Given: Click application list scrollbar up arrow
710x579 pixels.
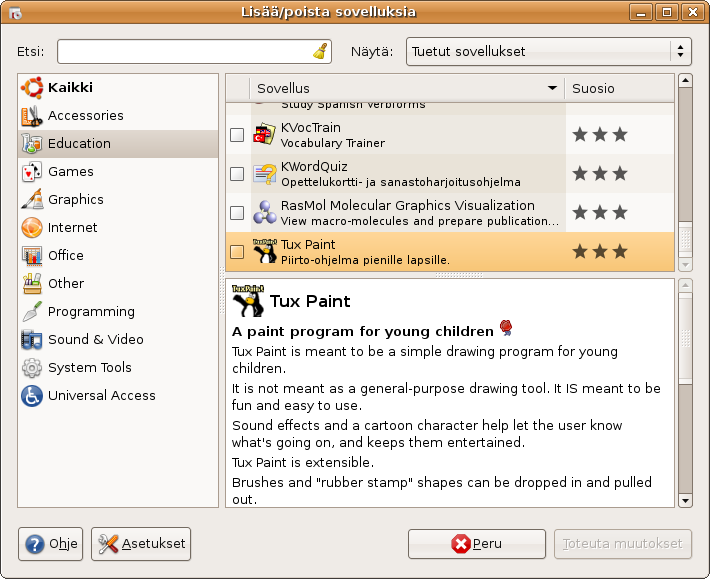Looking at the screenshot, I should pyautogui.click(x=685, y=81).
